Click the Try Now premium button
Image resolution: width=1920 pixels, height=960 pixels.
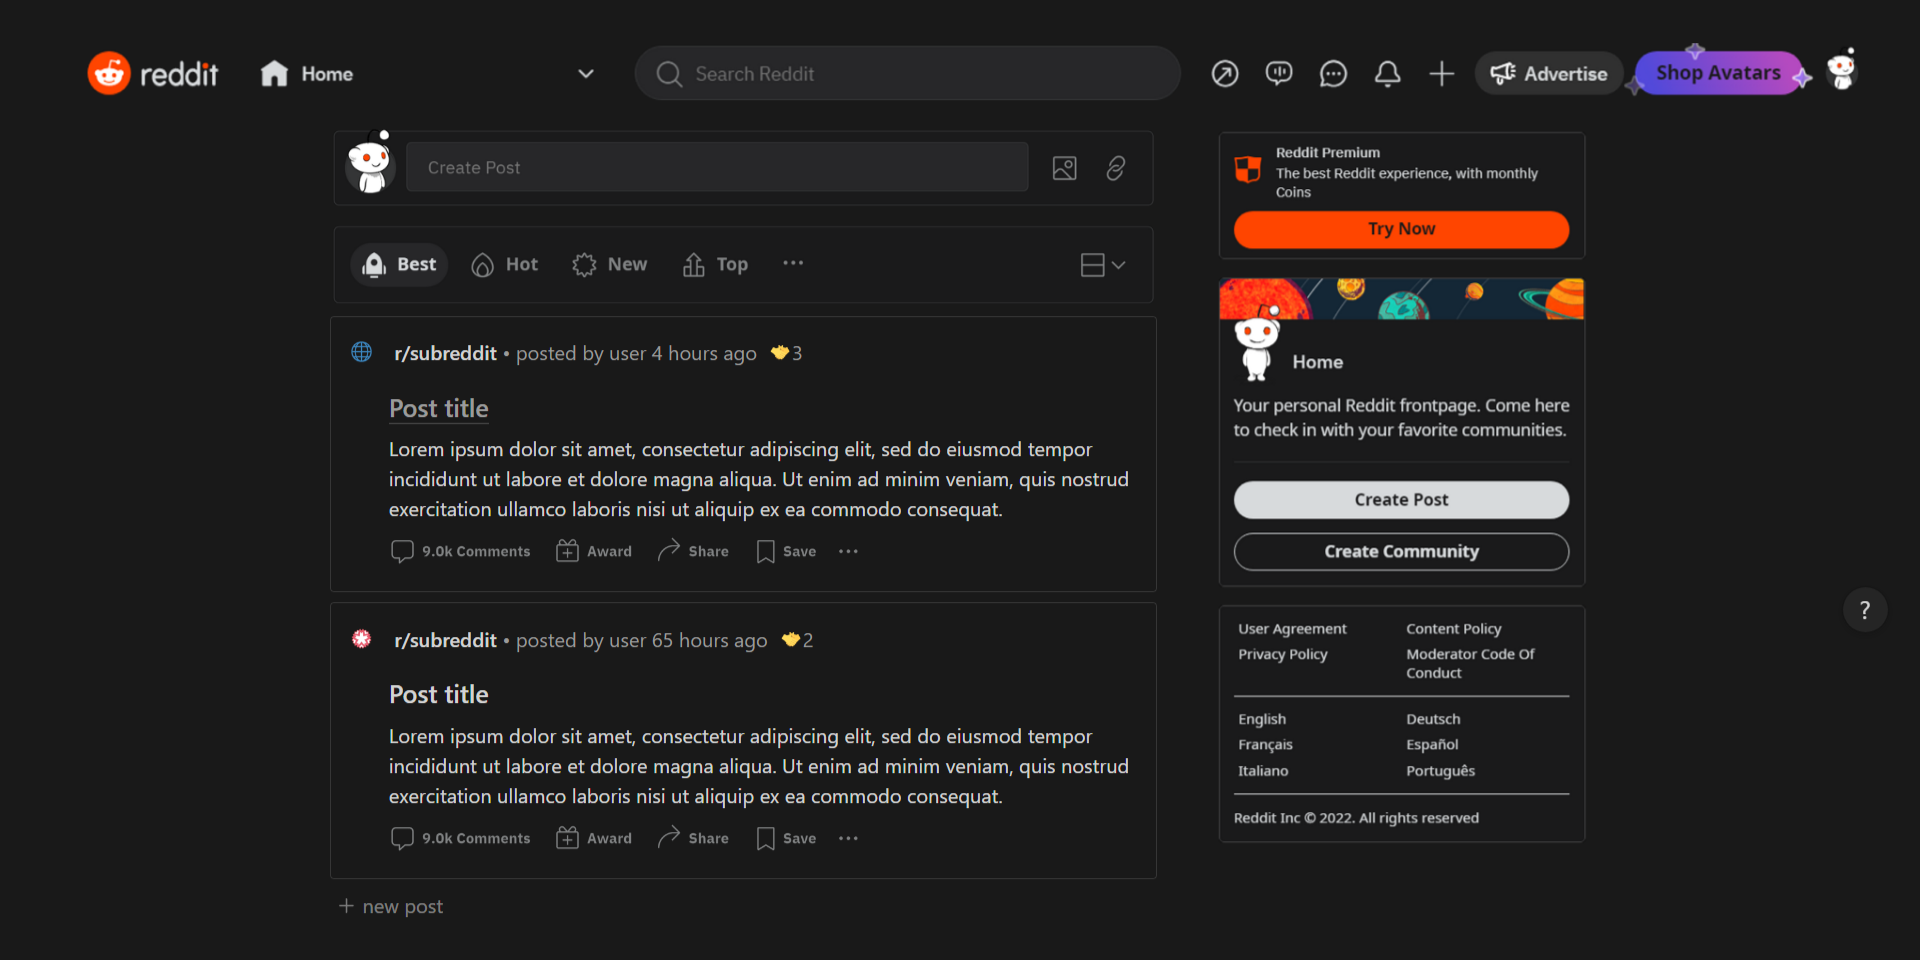tap(1401, 229)
